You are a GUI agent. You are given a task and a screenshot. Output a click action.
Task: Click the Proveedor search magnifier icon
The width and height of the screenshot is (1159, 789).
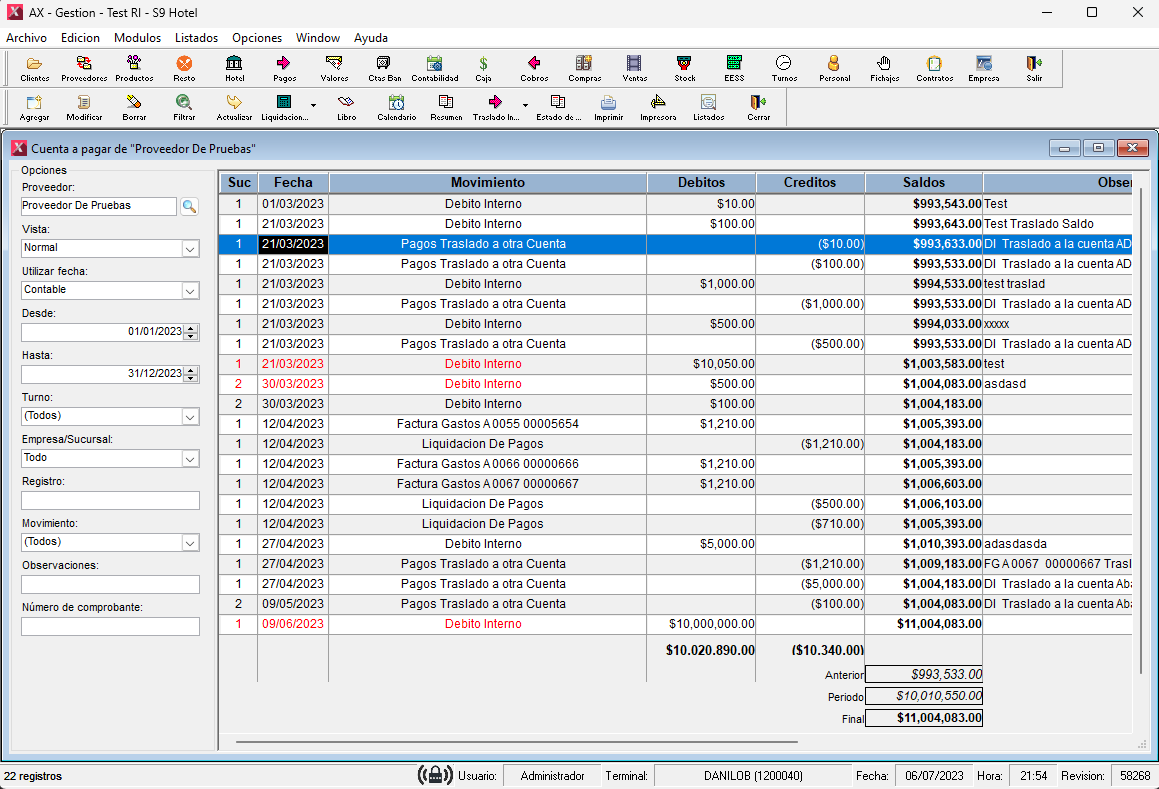(x=189, y=206)
